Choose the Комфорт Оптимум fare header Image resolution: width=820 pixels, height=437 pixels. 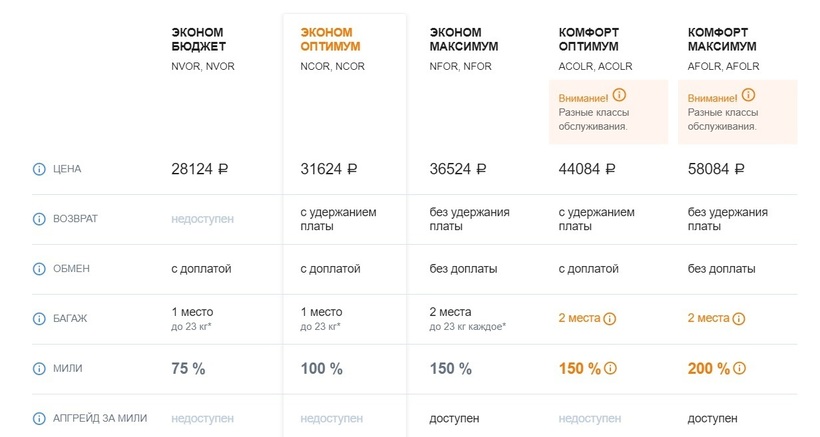[588, 40]
